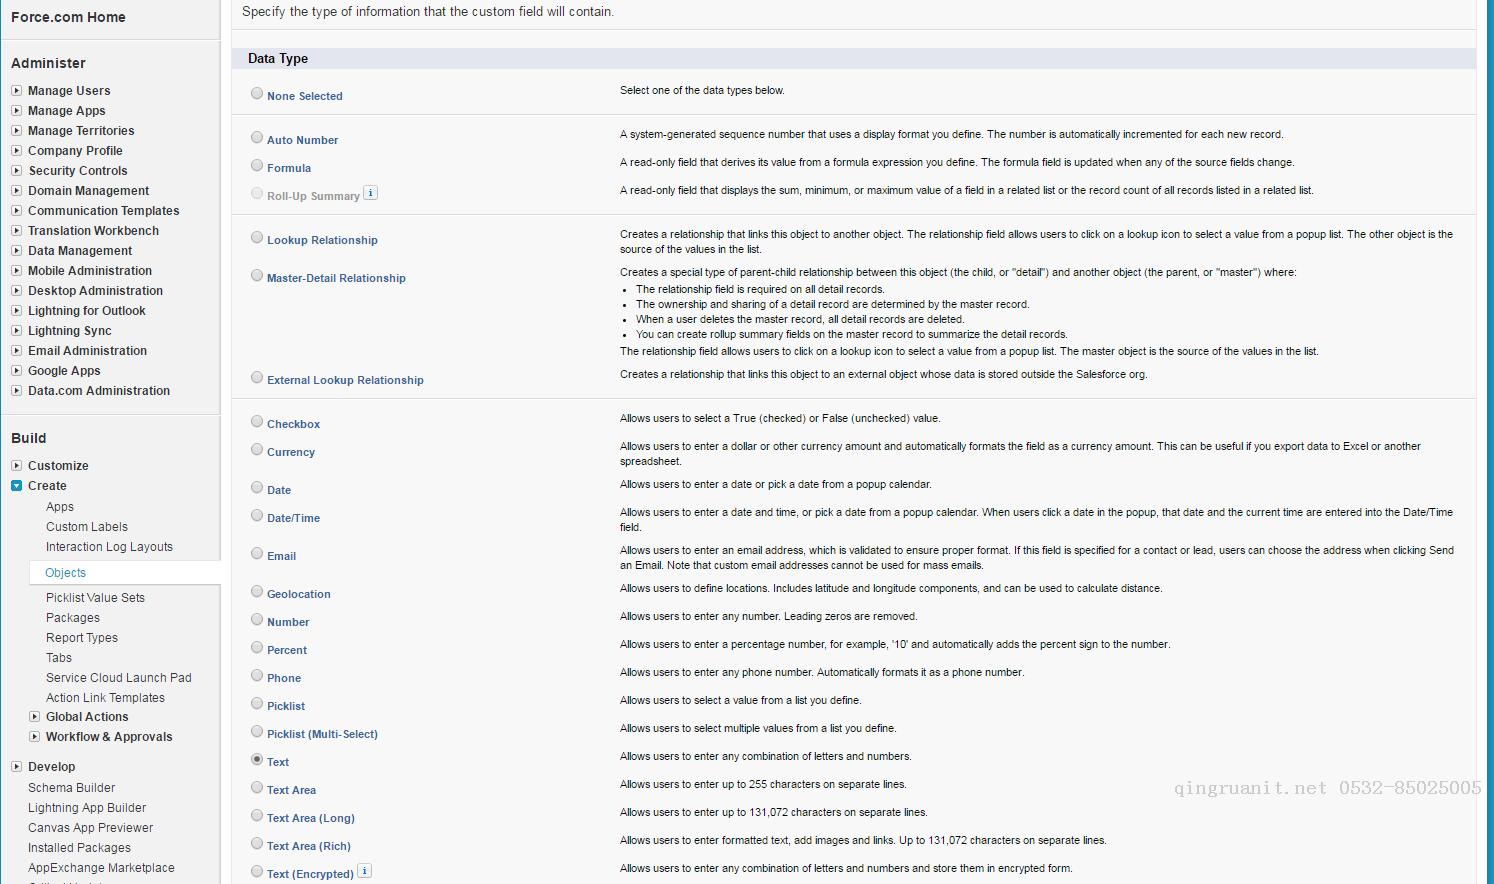Click Translation Workbench label
The image size is (1494, 884).
coord(93,231)
